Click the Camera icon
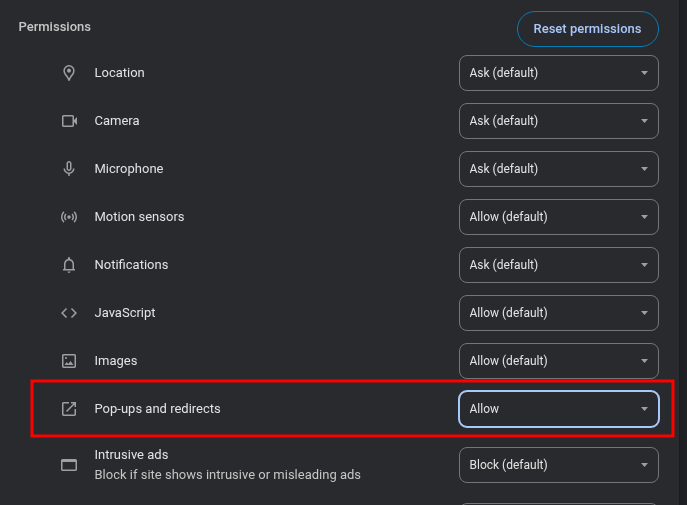Screen dimensions: 687x505 tap(69, 121)
